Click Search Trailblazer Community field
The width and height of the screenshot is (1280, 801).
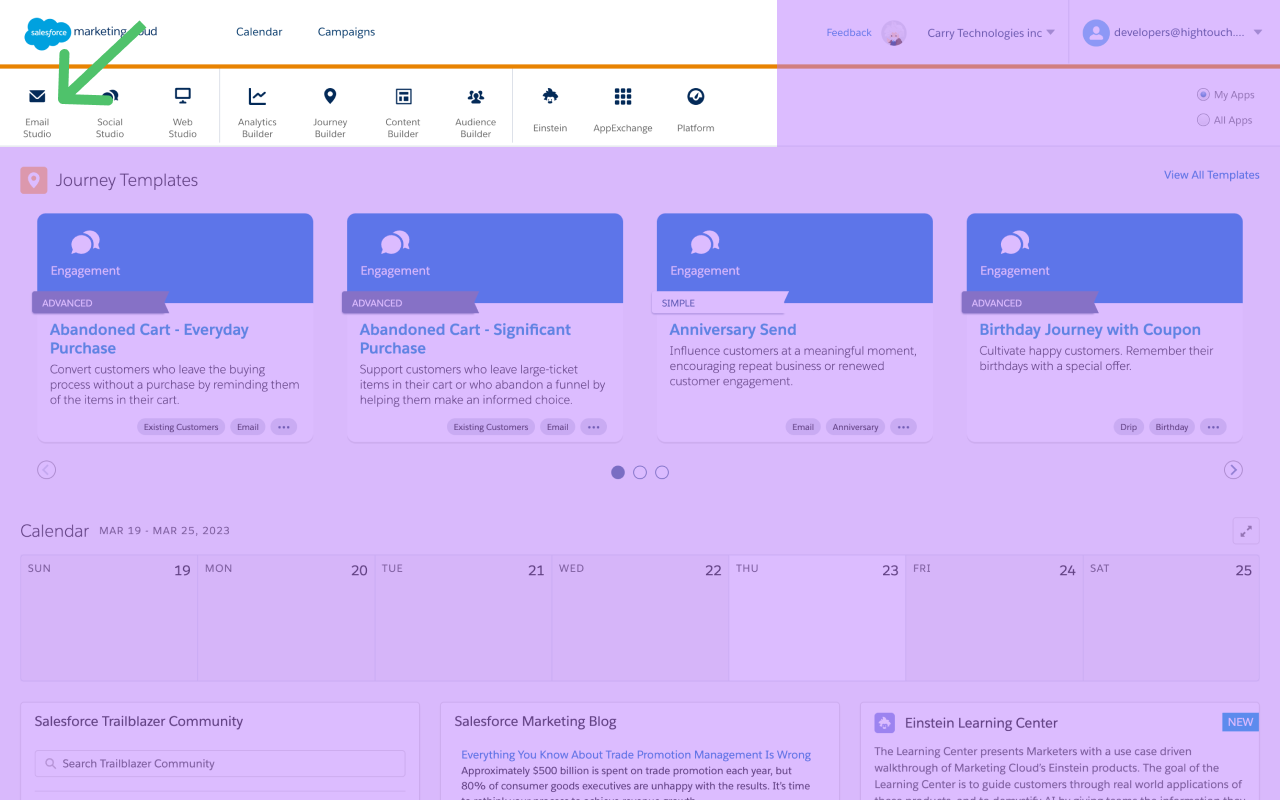tap(220, 764)
